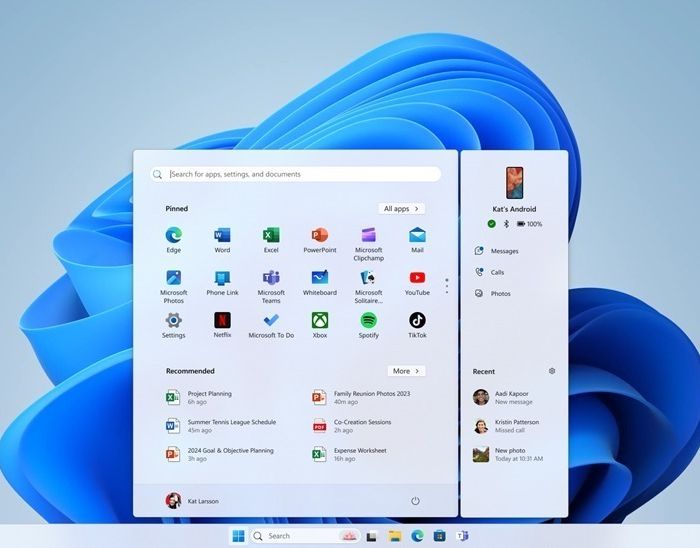Open the Phone Link app

point(222,282)
